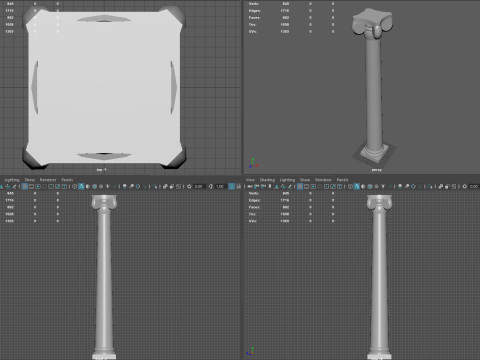Click camera attributes icon in bottom-right viewport toolbar
Image resolution: width=480 pixels, height=360 pixels.
point(263,187)
